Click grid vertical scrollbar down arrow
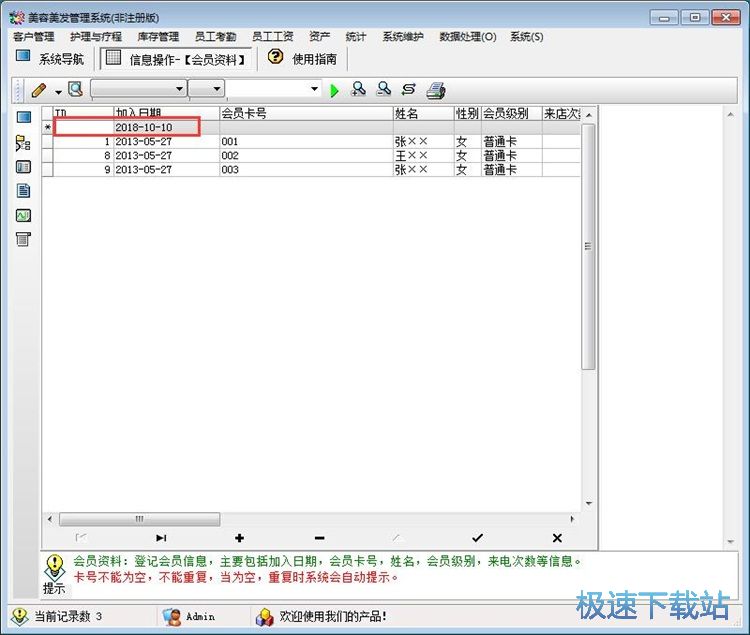Screen dimensions: 750x635 pos(589,504)
